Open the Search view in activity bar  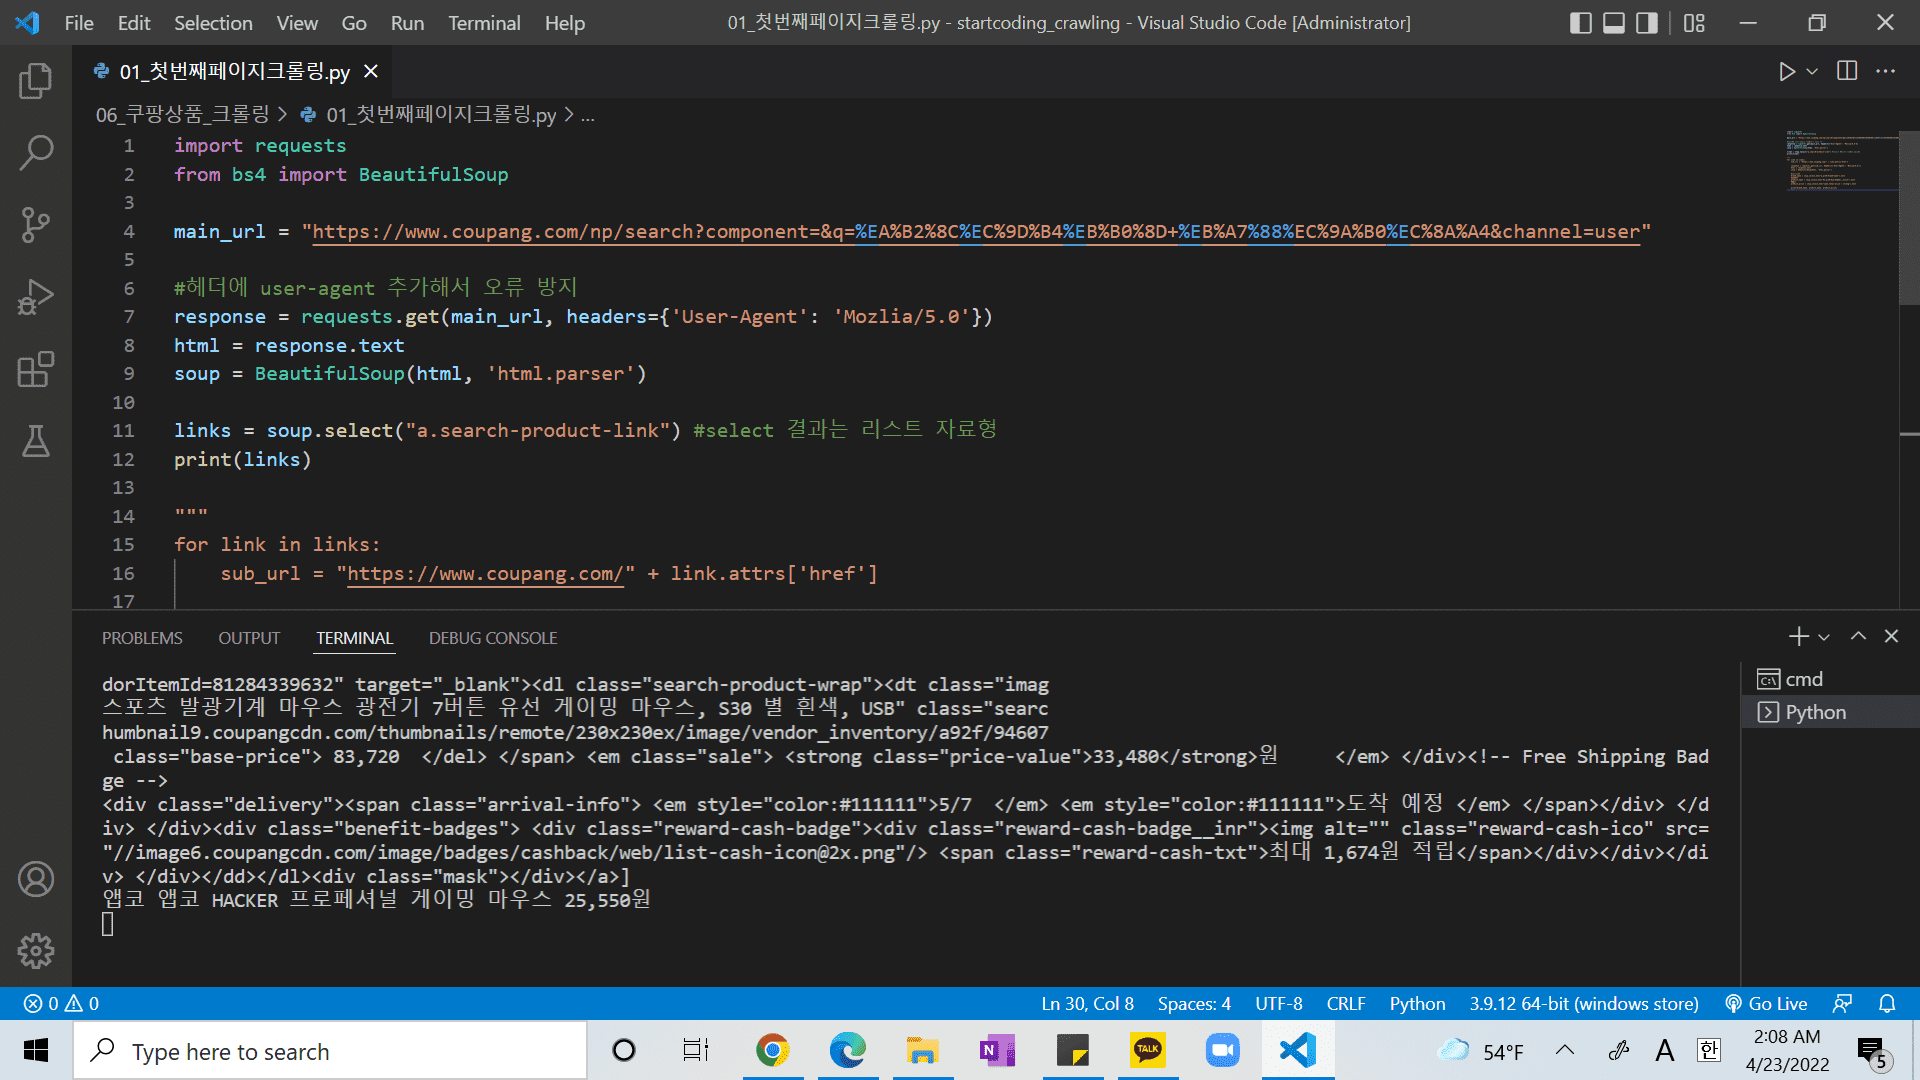coord(36,153)
